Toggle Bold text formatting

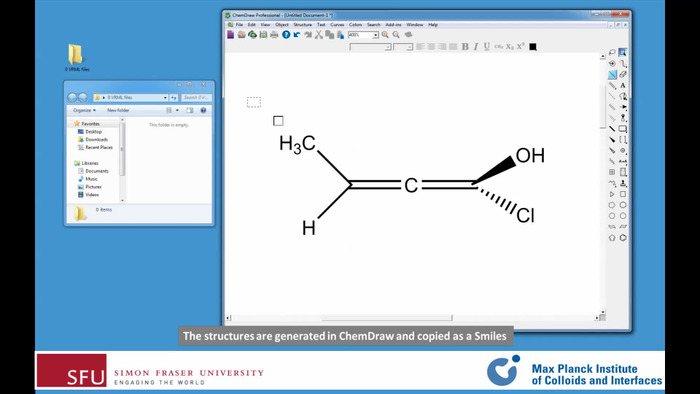(465, 47)
